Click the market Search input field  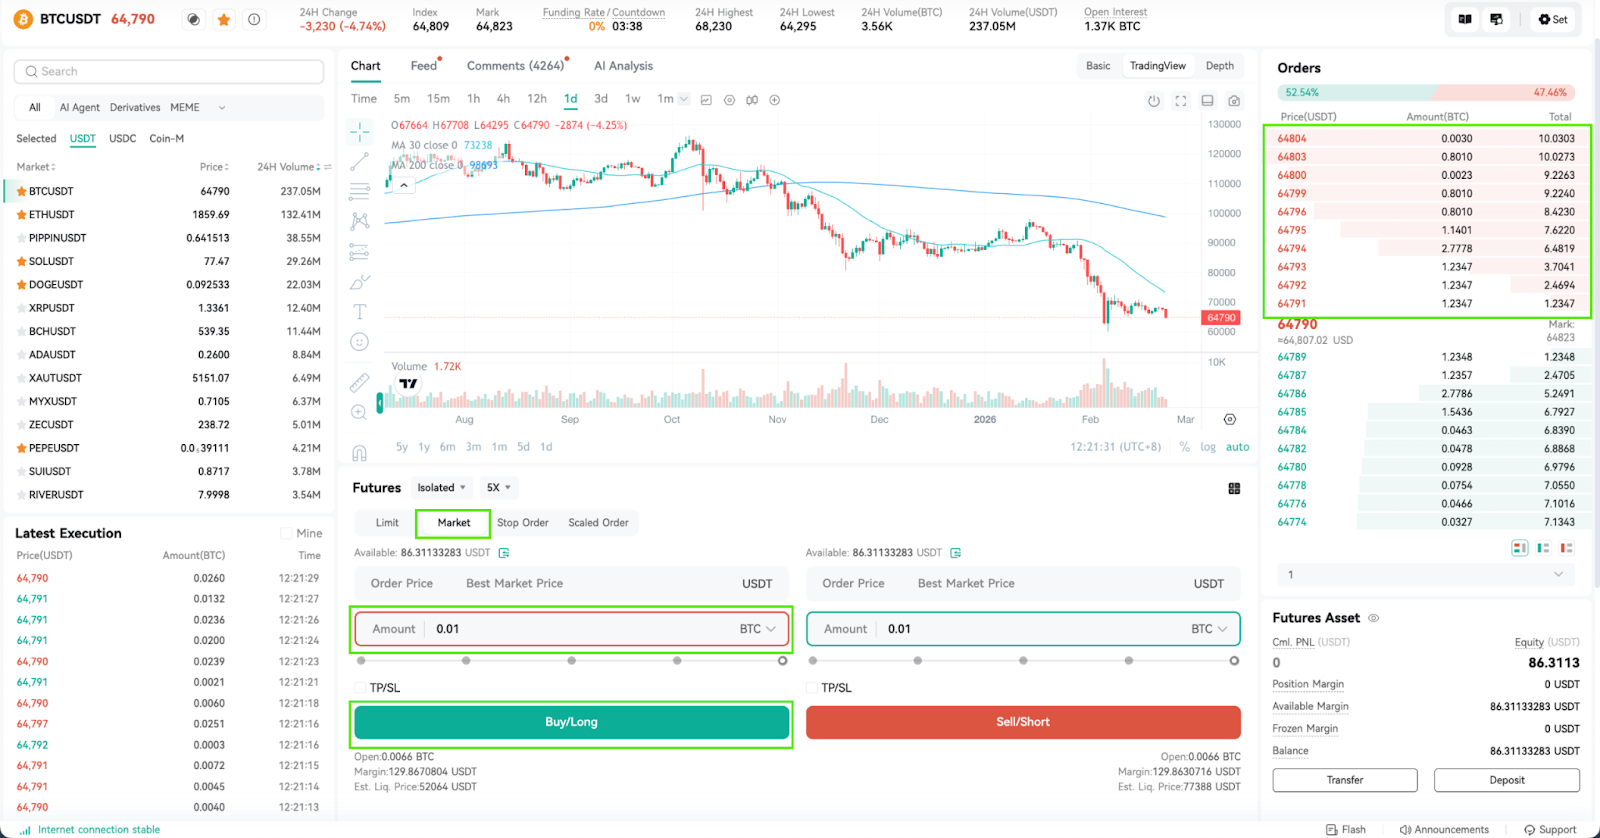(x=169, y=72)
